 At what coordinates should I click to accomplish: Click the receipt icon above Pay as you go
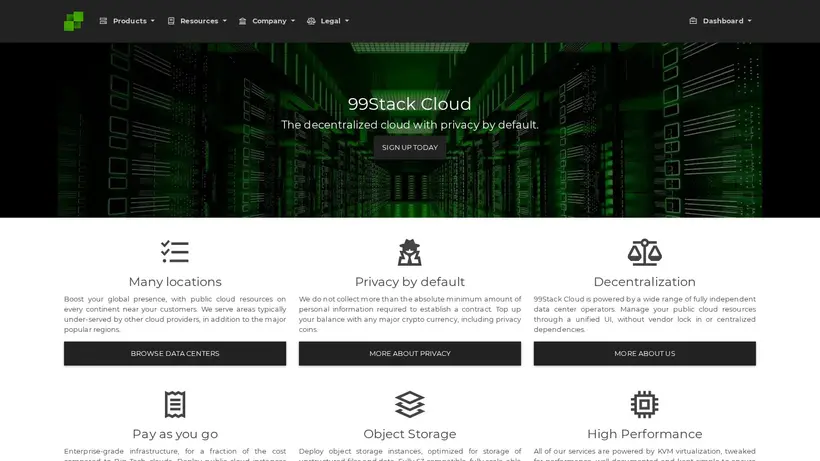pyautogui.click(x=175, y=404)
